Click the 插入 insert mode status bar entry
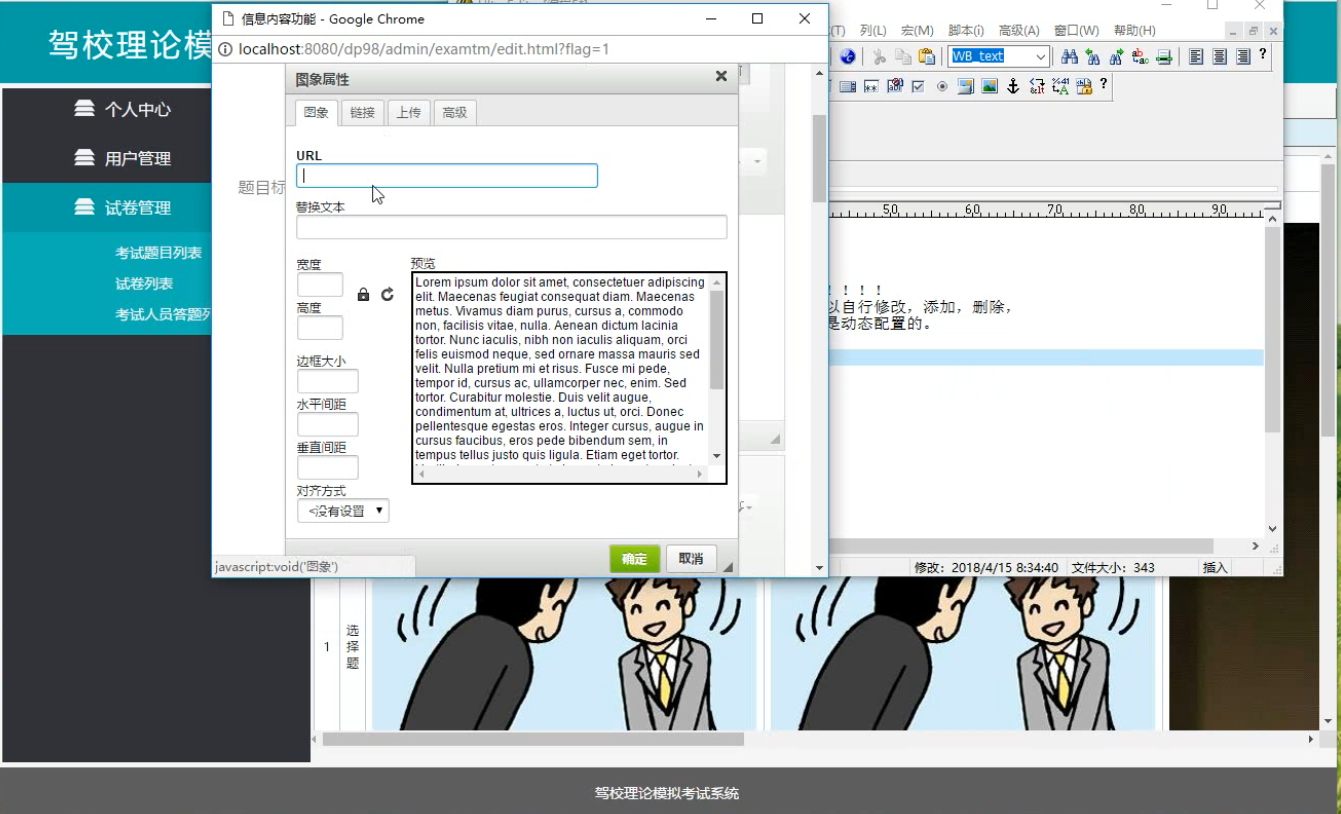This screenshot has width=1341, height=814. click(x=1215, y=567)
